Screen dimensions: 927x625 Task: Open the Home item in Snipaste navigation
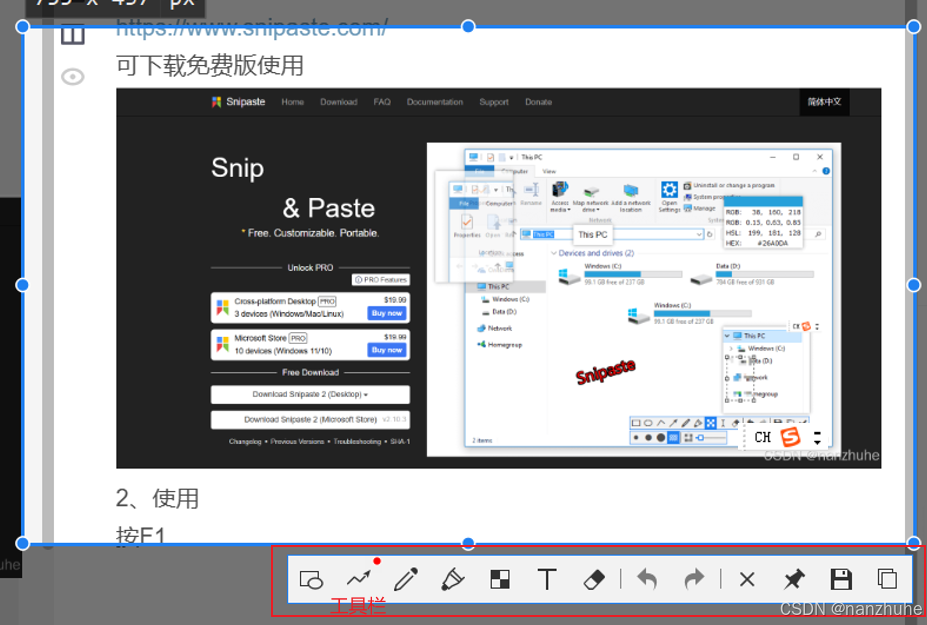coord(293,102)
